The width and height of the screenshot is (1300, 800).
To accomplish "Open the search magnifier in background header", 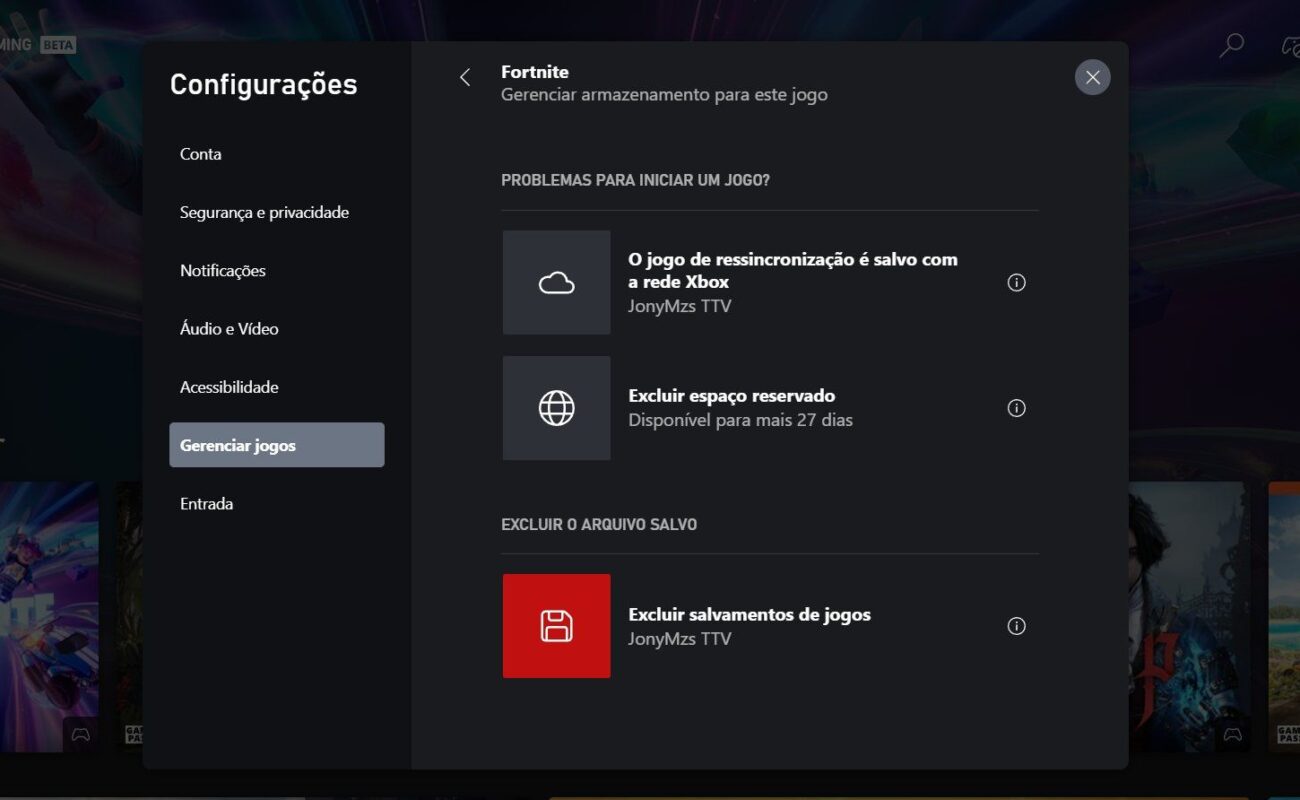I will (x=1232, y=45).
